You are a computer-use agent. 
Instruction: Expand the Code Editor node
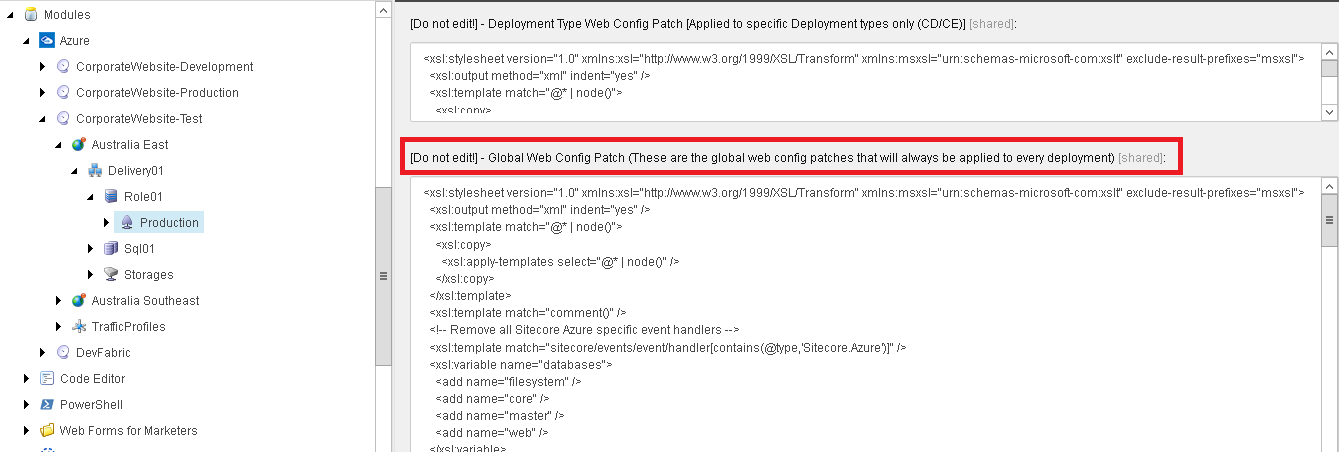[x=26, y=379]
